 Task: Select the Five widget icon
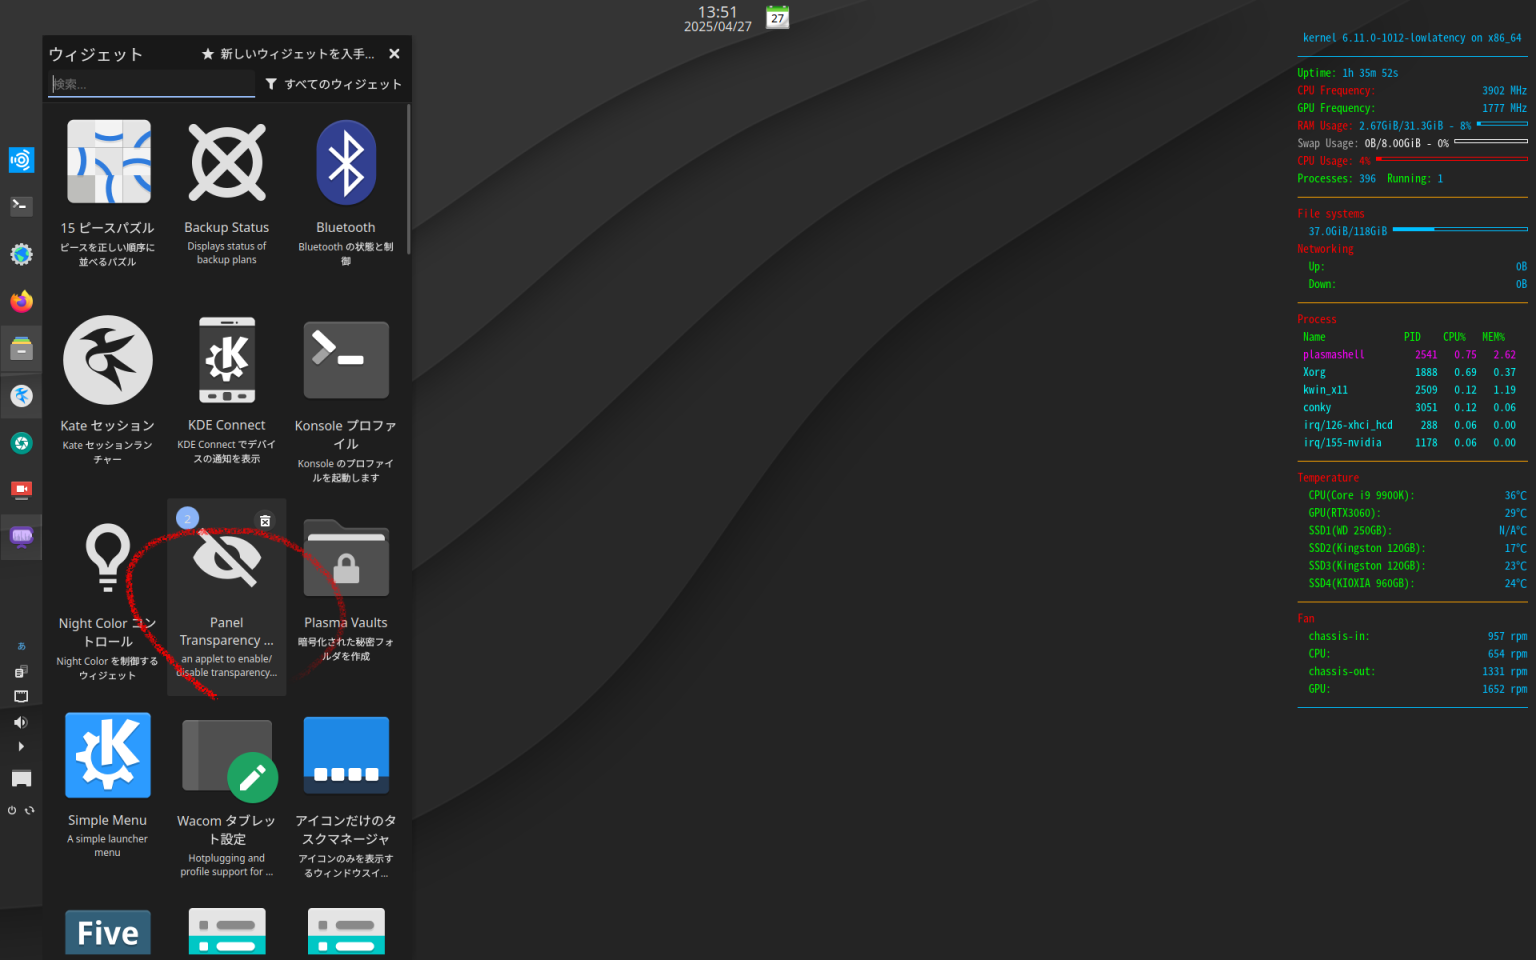[x=108, y=932]
